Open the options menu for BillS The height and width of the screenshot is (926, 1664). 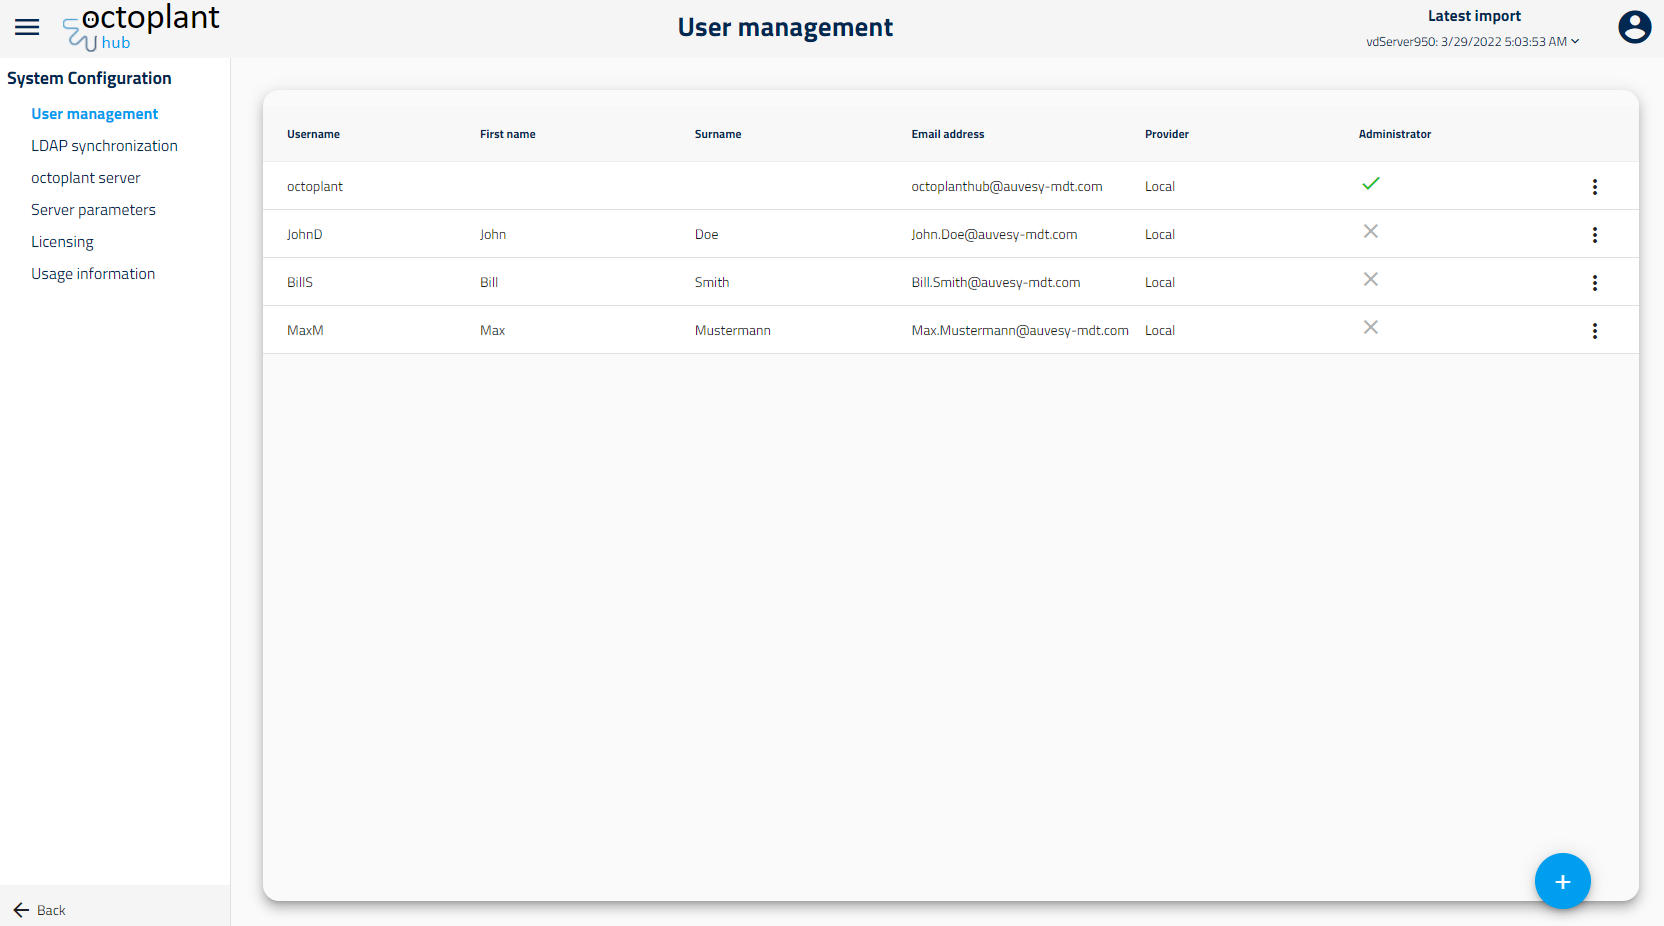[x=1595, y=282]
